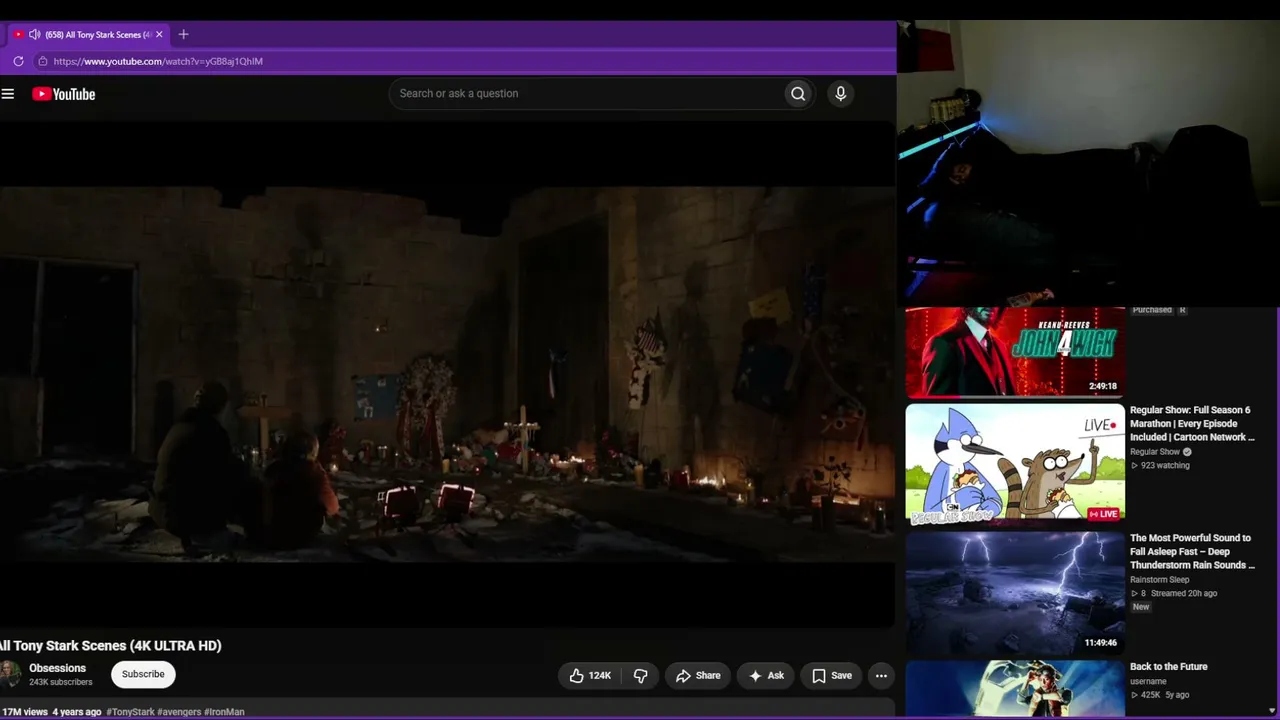Screen dimensions: 1280x720
Task: Visit the Regular Show channel link
Action: (x=1155, y=452)
